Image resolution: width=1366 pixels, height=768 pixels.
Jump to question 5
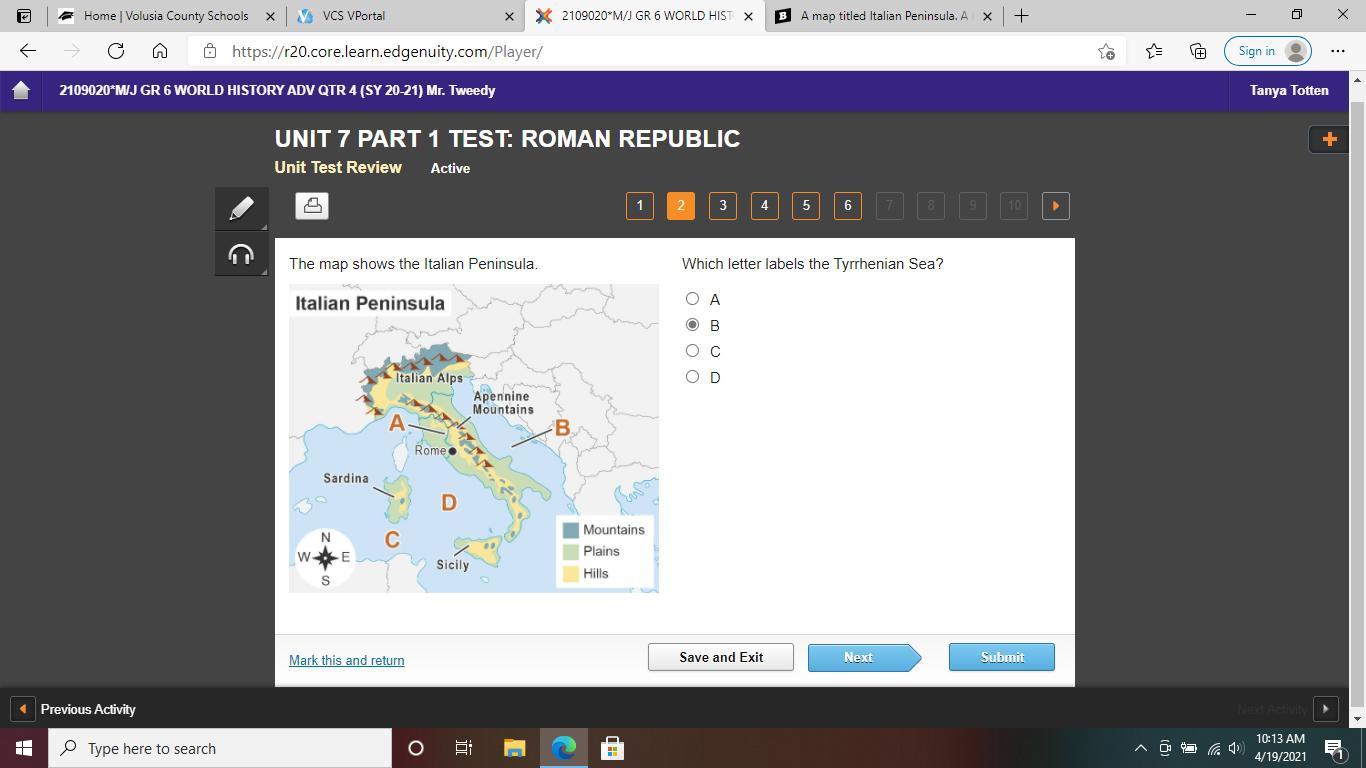806,206
